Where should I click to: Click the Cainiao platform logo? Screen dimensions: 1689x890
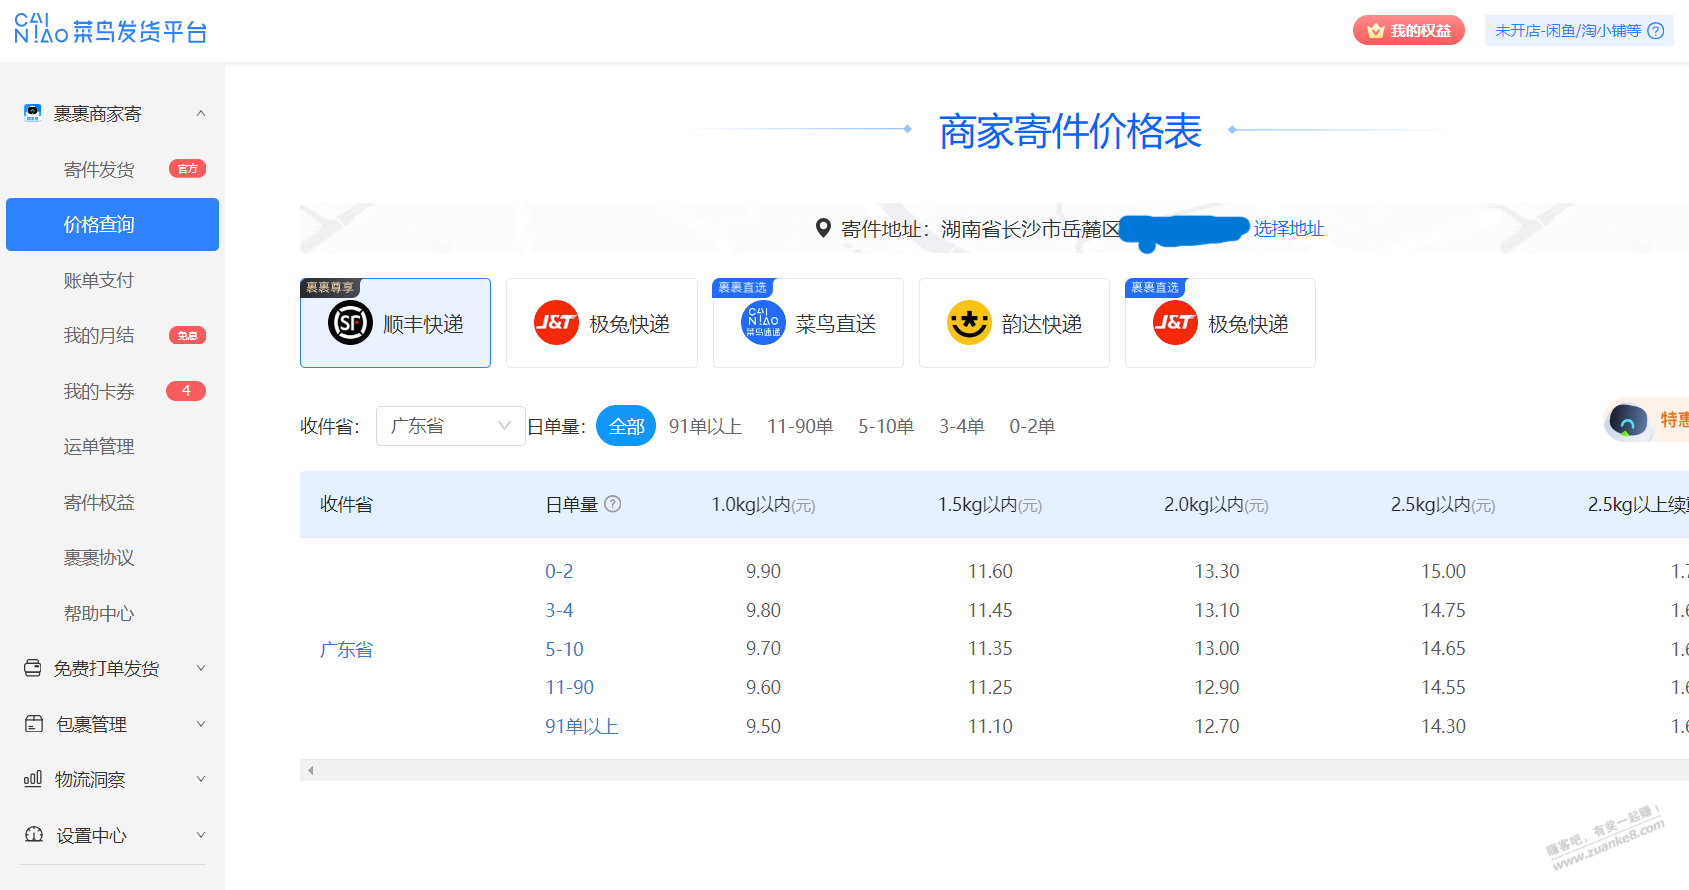(111, 29)
